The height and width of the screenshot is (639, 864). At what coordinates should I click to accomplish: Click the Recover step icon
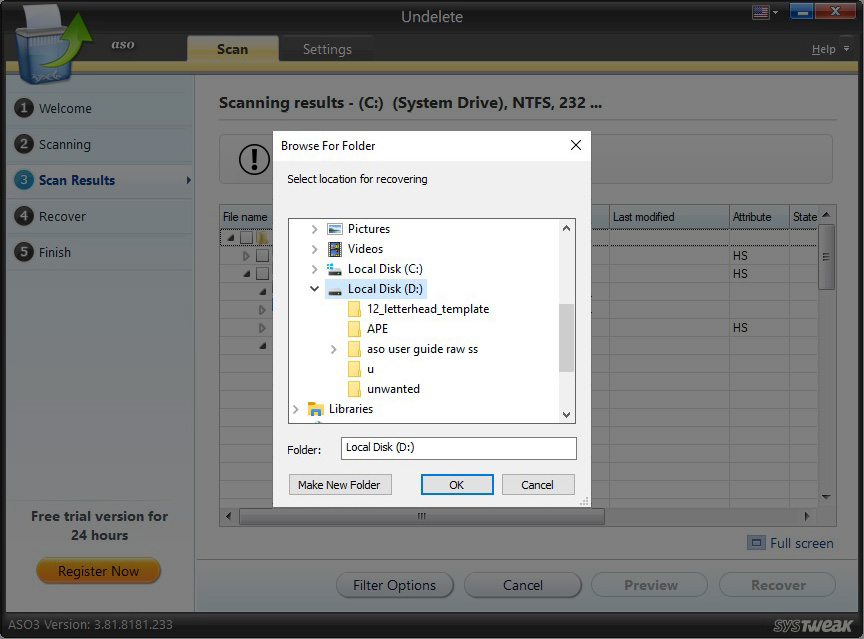22,216
